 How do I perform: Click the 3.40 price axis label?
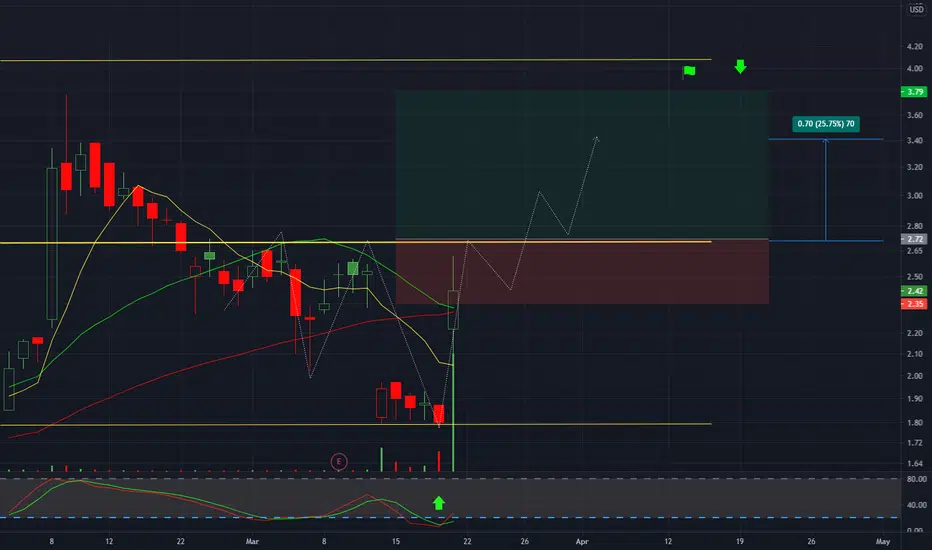(x=915, y=141)
